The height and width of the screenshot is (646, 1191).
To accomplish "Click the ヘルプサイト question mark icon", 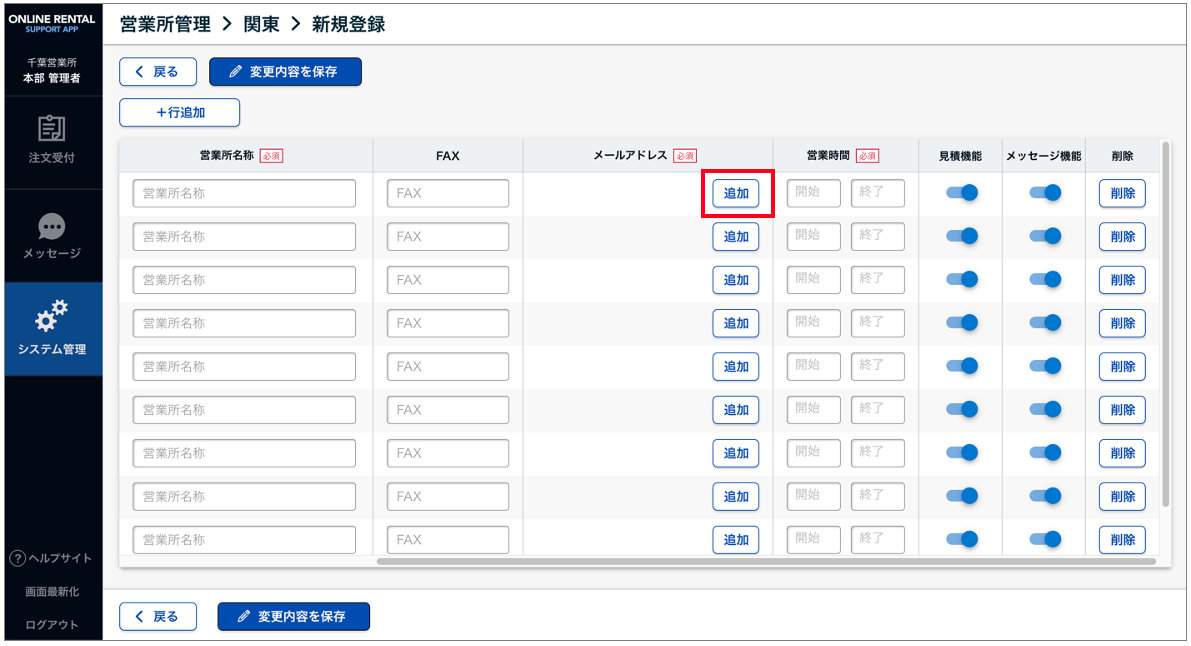I will [x=17, y=558].
